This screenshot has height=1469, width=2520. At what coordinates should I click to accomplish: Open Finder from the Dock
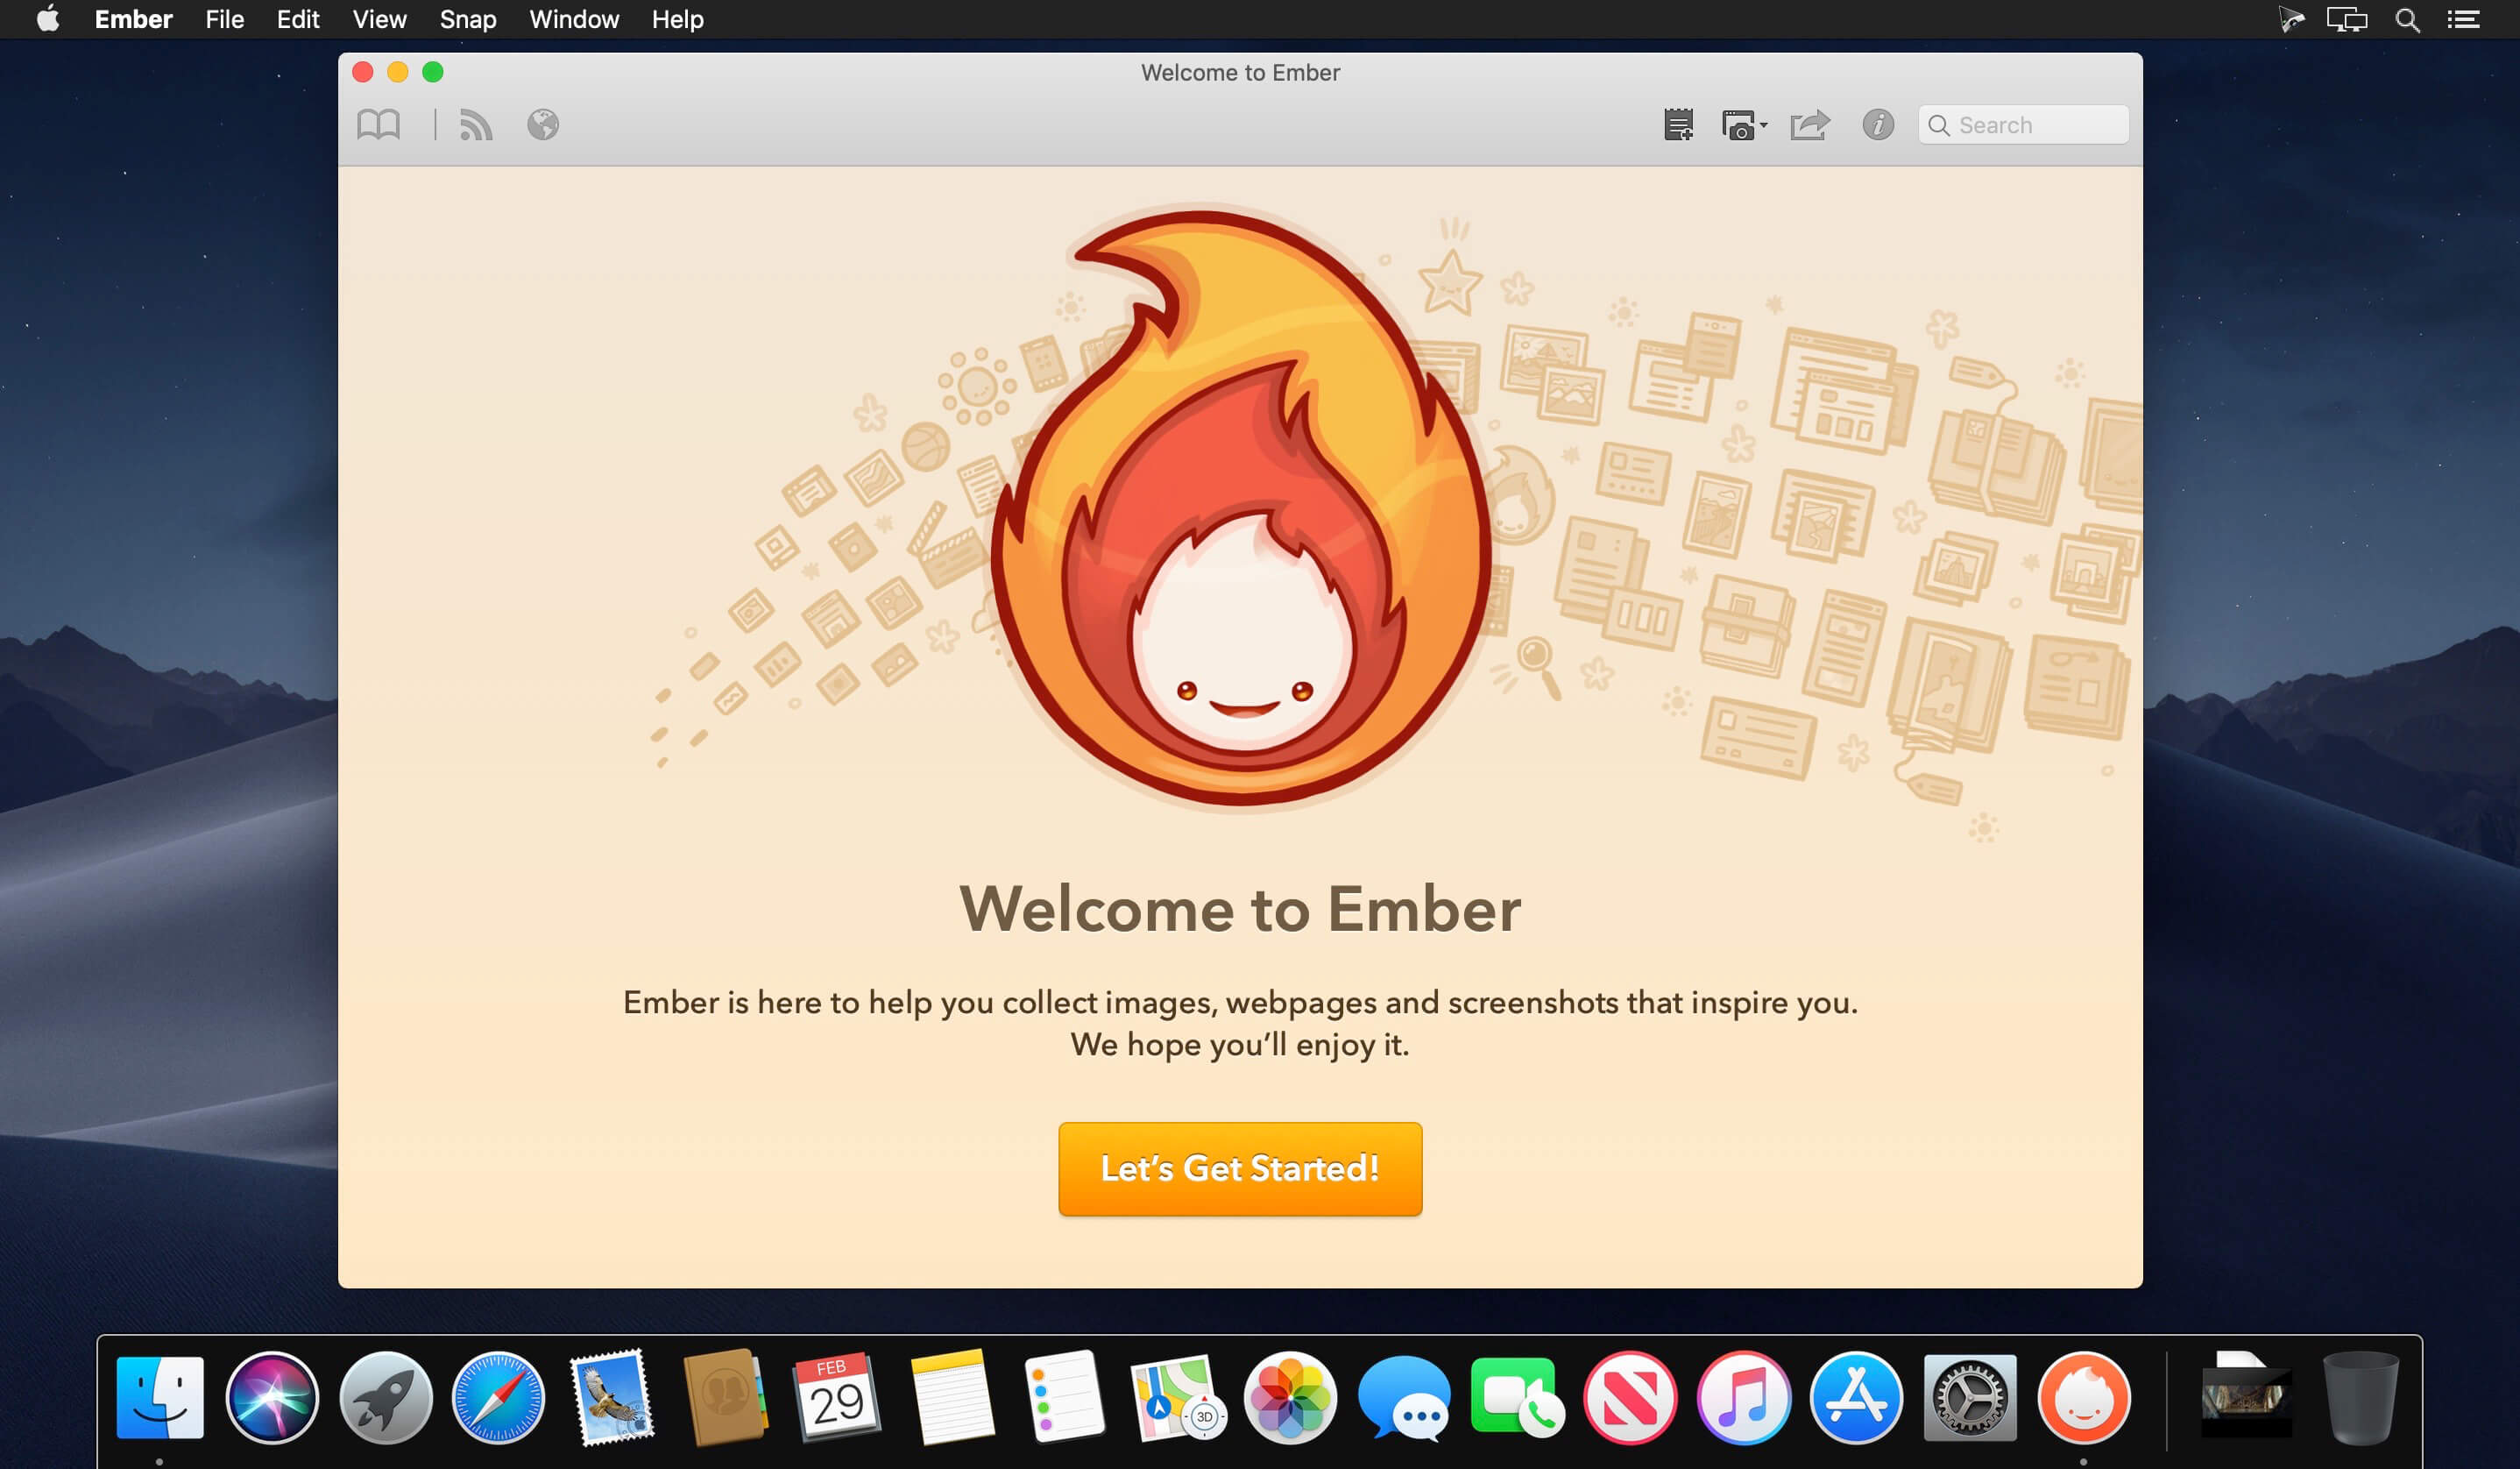(160, 1397)
